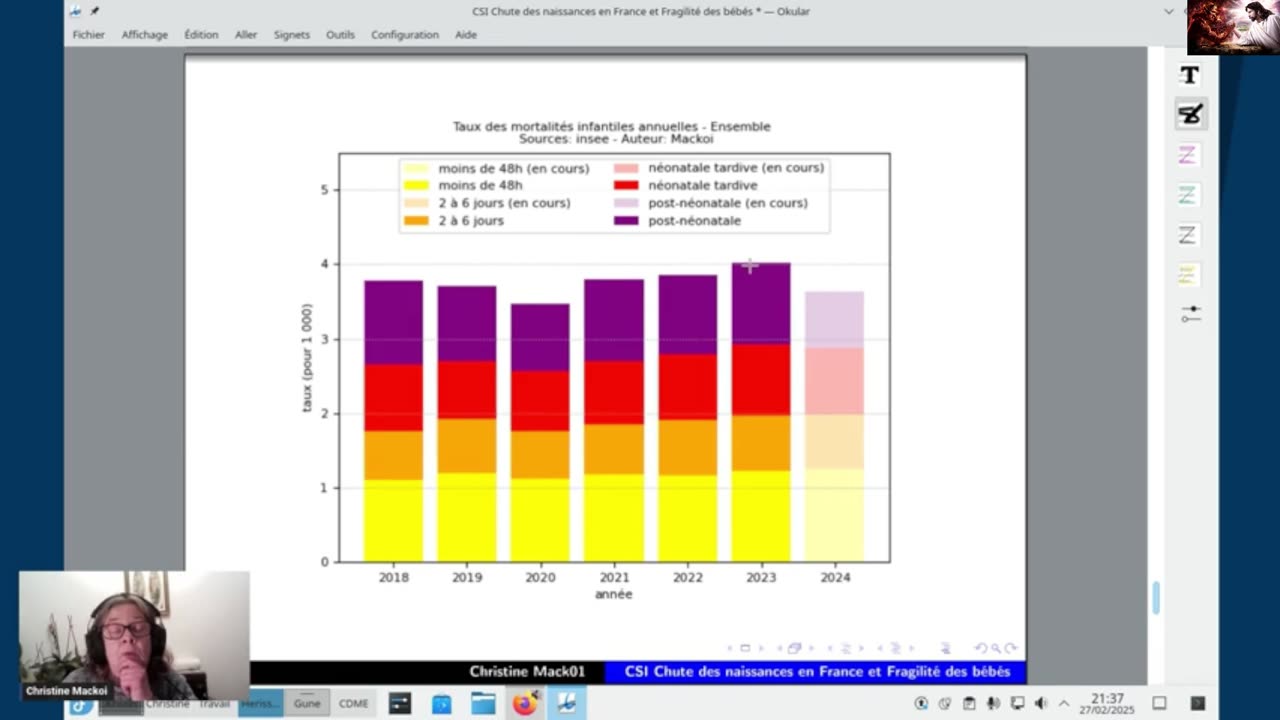The width and height of the screenshot is (1280, 720).
Task: Switch to the CDME virtual desktop
Action: click(354, 703)
